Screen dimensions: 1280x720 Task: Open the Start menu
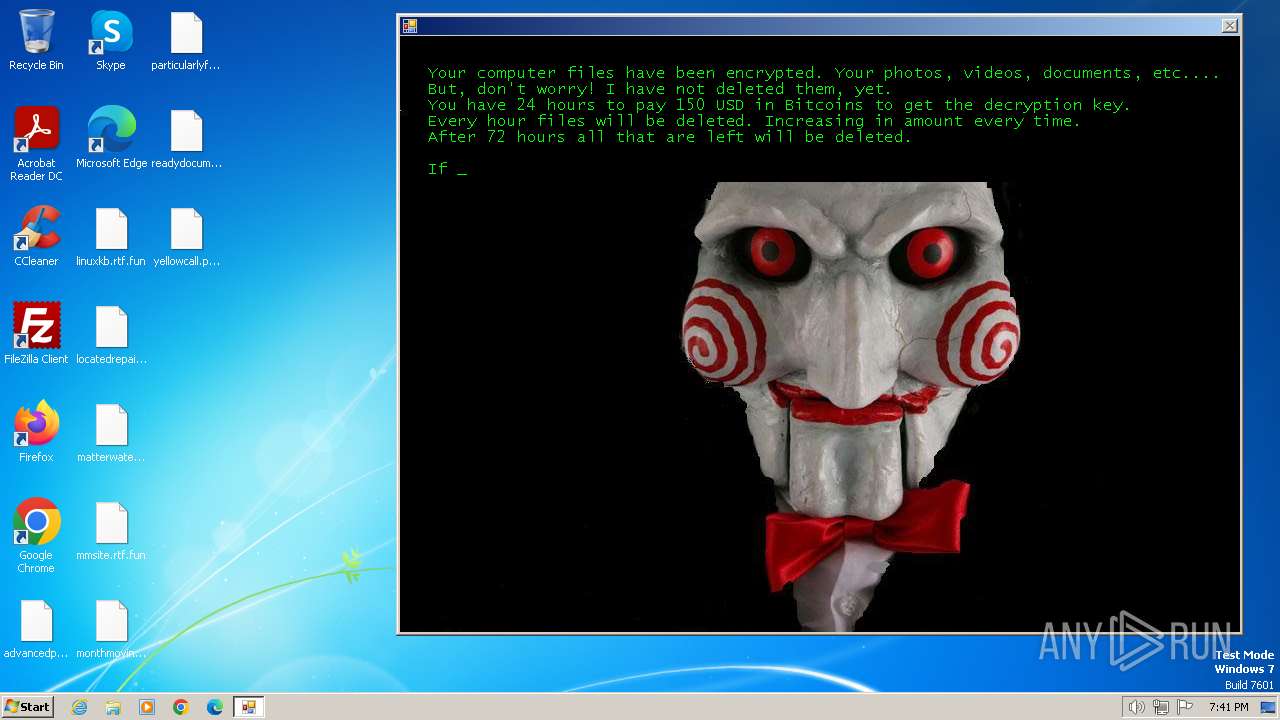27,707
